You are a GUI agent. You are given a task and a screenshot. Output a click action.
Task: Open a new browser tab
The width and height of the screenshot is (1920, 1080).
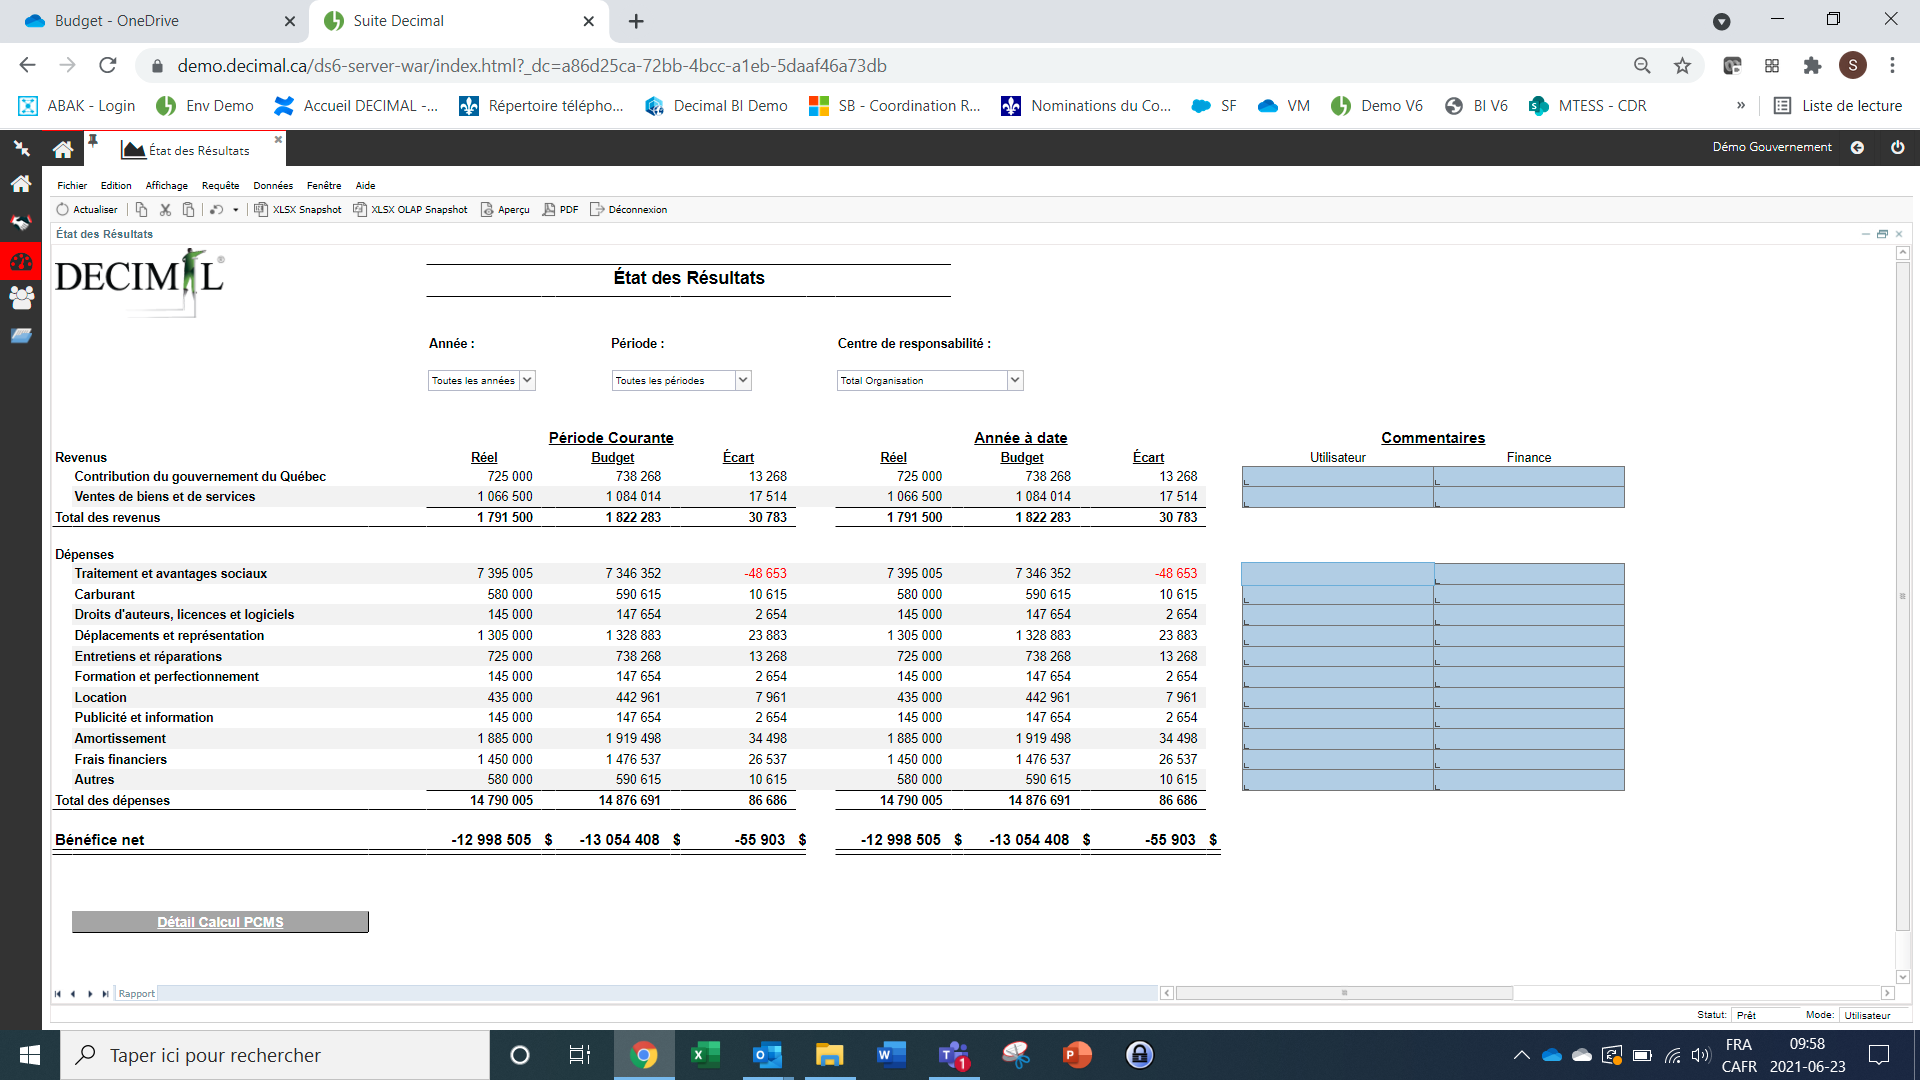[x=636, y=21]
